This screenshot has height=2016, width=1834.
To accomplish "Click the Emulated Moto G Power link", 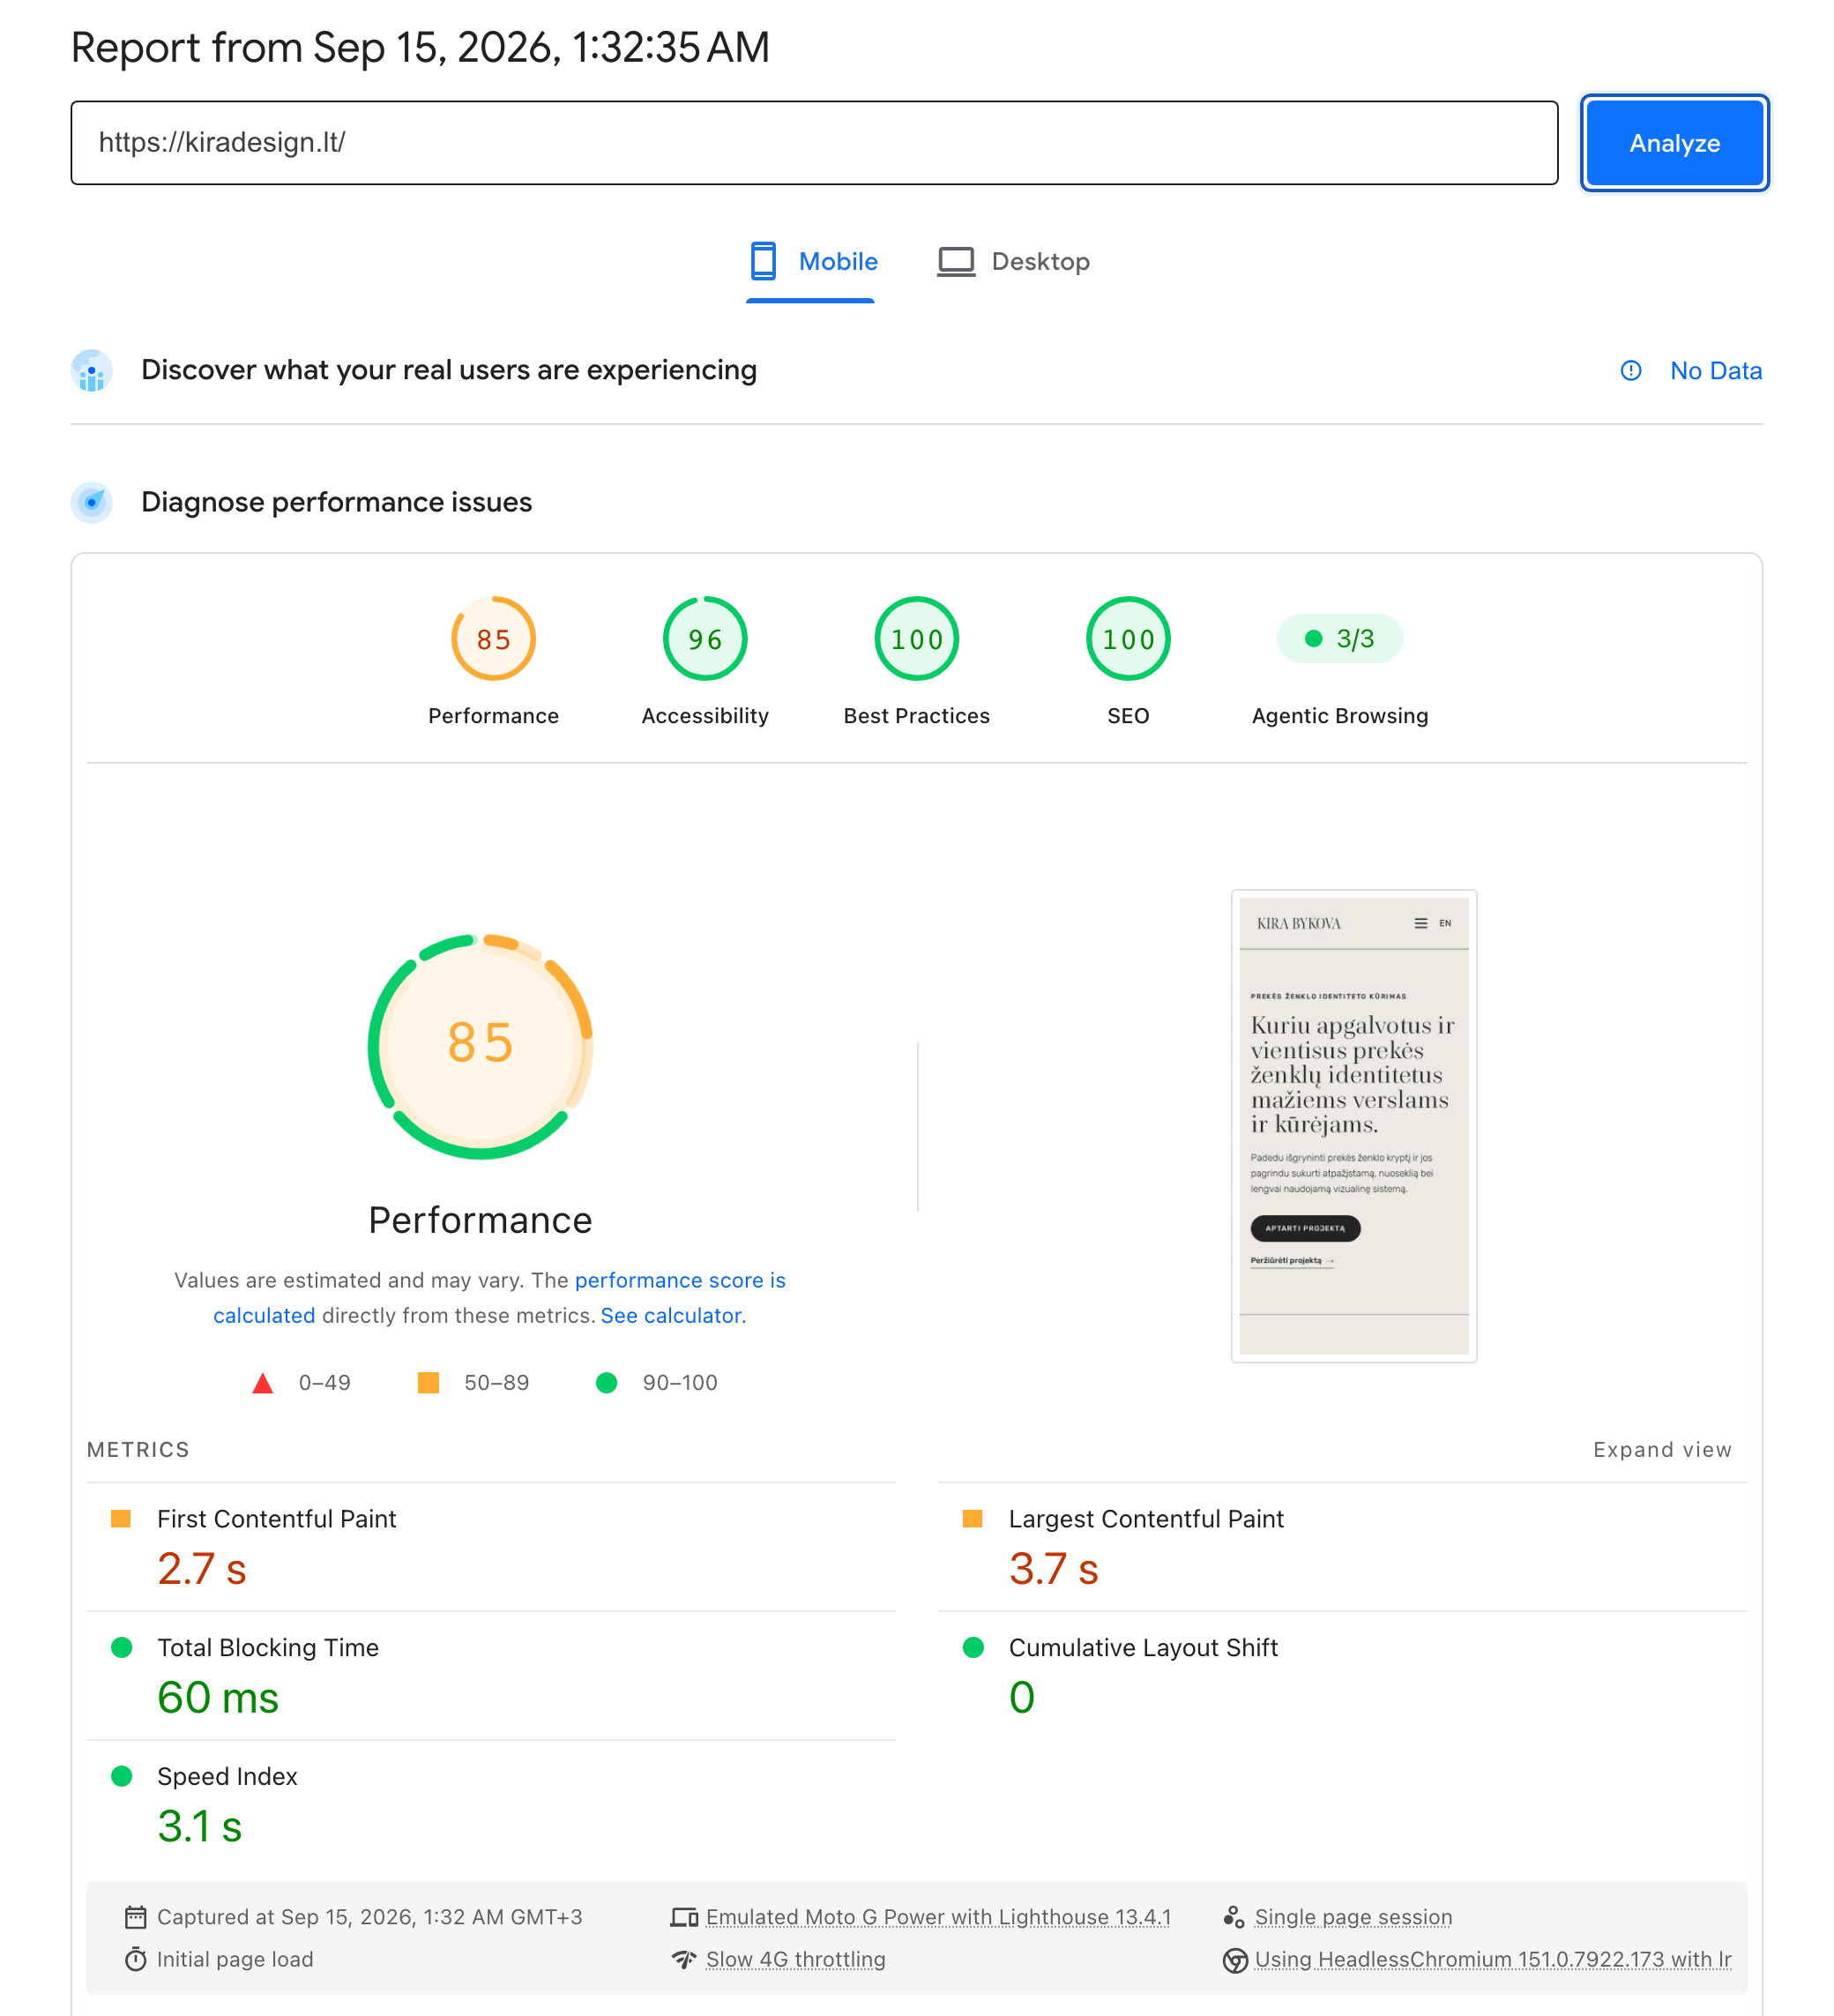I will 938,1916.
